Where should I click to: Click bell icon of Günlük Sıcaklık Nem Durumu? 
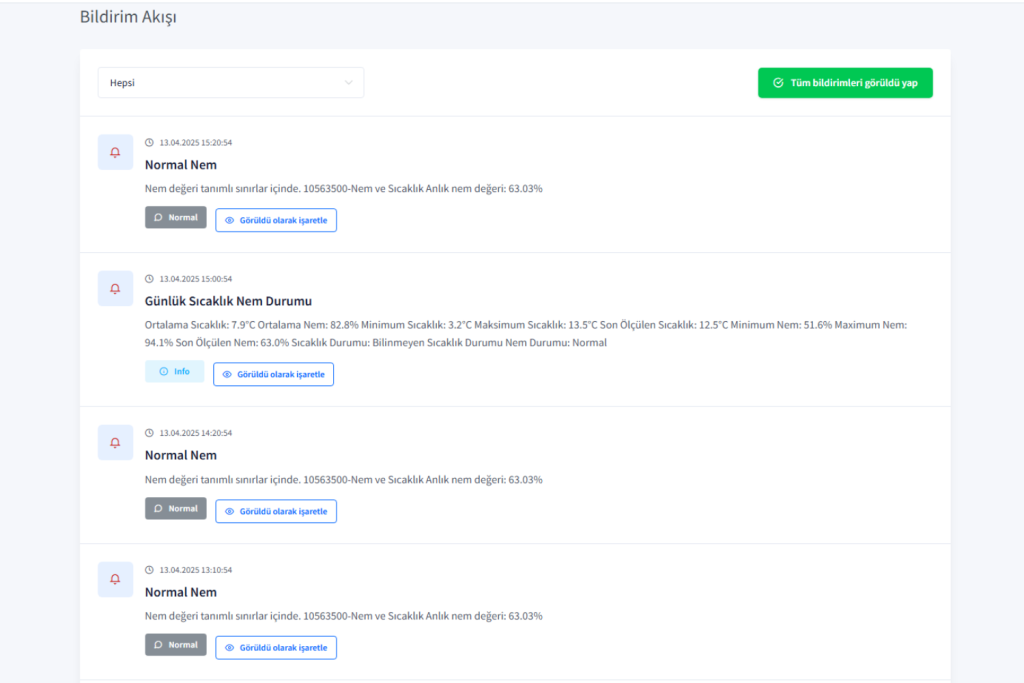[x=115, y=288]
